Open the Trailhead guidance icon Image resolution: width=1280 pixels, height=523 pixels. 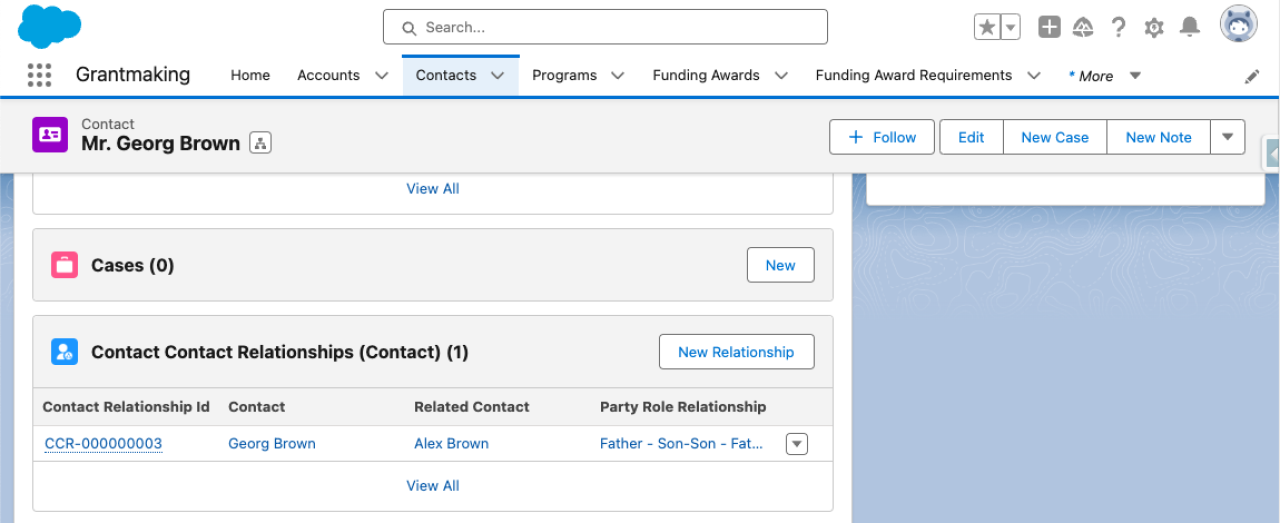[1083, 27]
